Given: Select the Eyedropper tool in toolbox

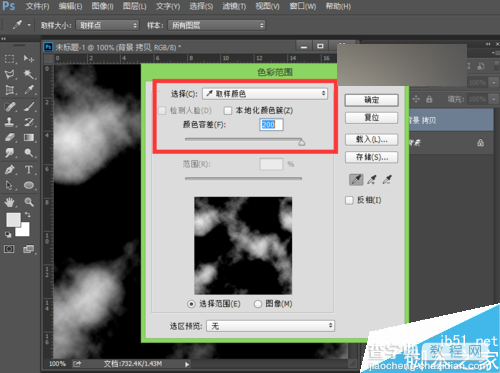Looking at the screenshot, I should (x=29, y=90).
